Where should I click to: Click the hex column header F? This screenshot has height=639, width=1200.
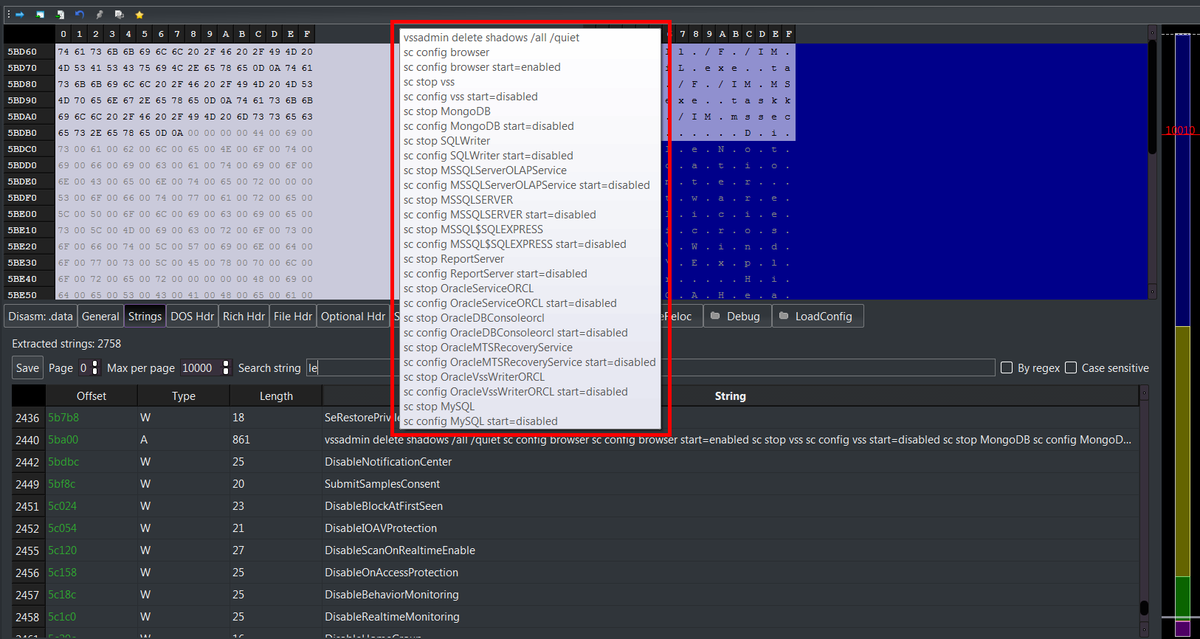tap(306, 34)
